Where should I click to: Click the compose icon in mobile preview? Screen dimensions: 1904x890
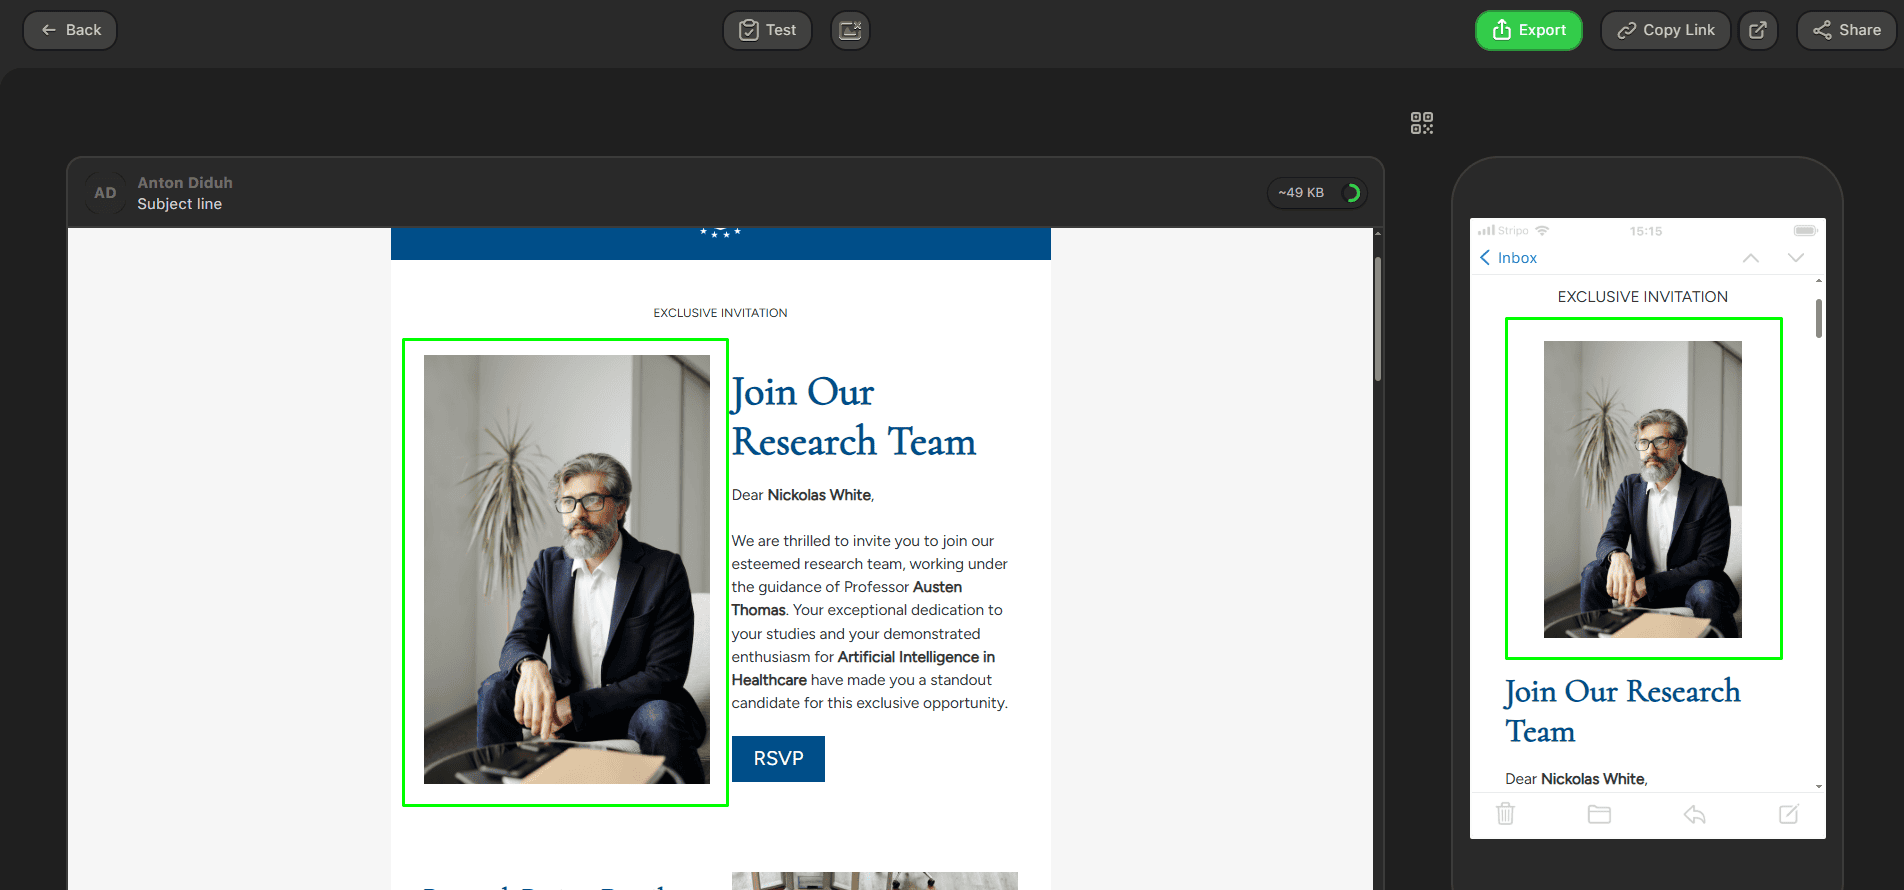(x=1789, y=814)
